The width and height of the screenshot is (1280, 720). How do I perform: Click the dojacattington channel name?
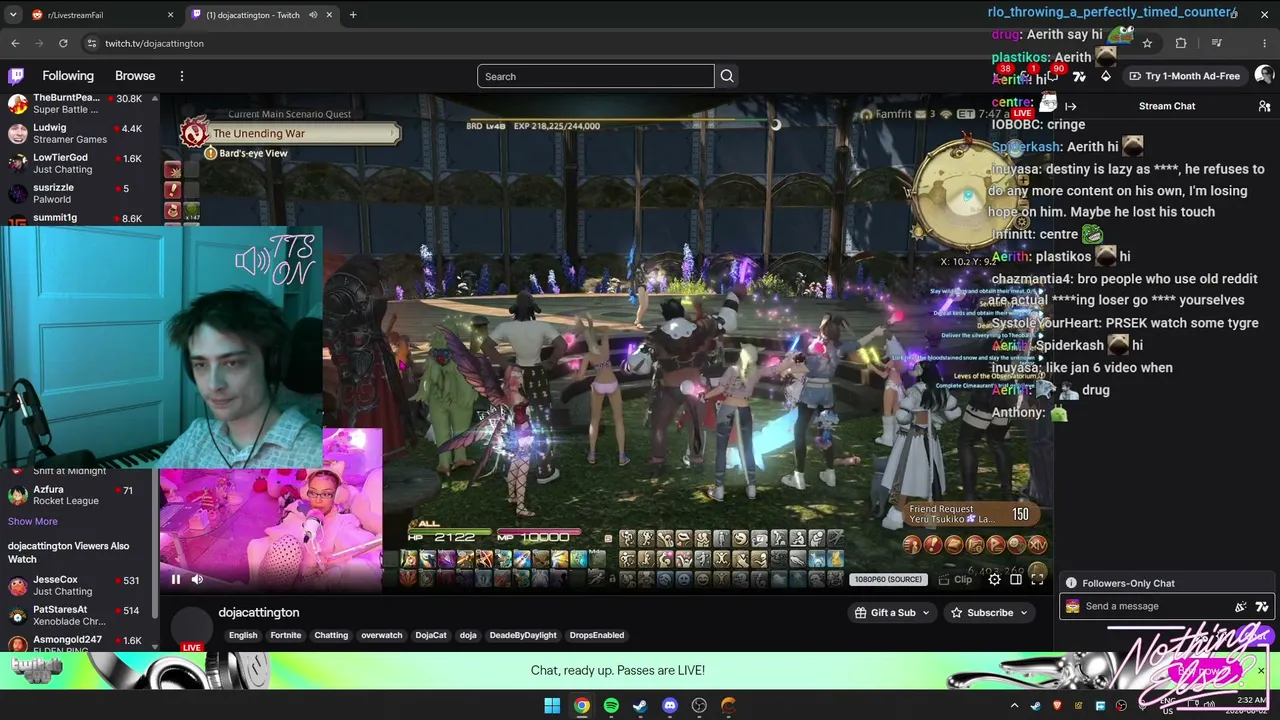[x=259, y=612]
